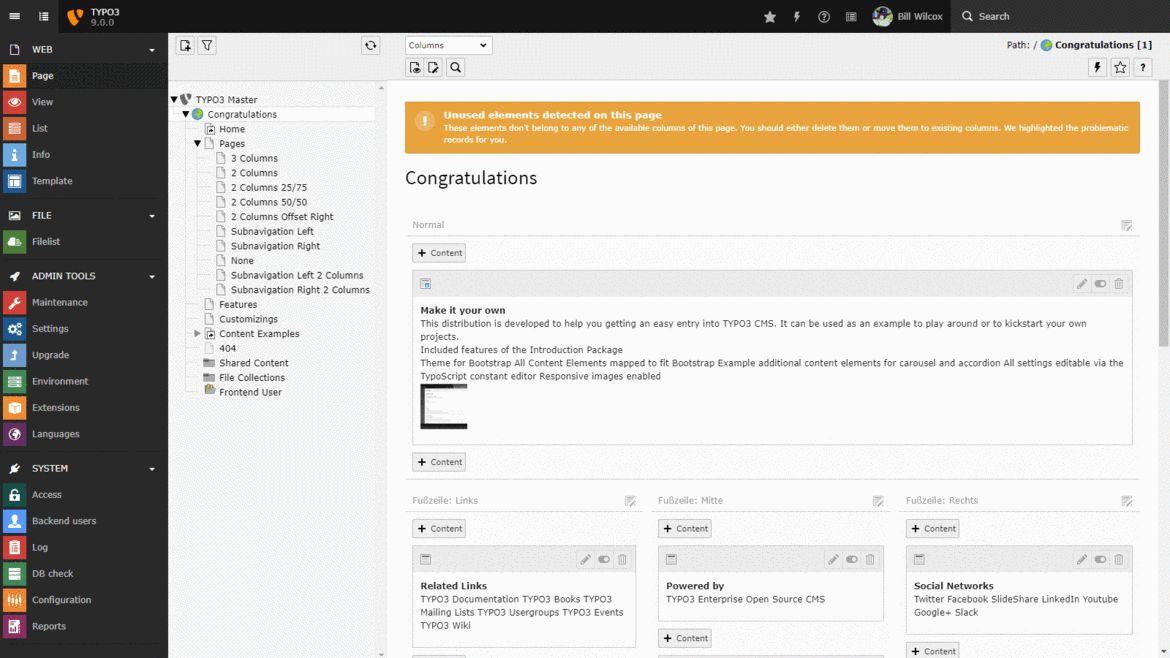
Task: Open the help question mark menu
Action: coord(824,16)
